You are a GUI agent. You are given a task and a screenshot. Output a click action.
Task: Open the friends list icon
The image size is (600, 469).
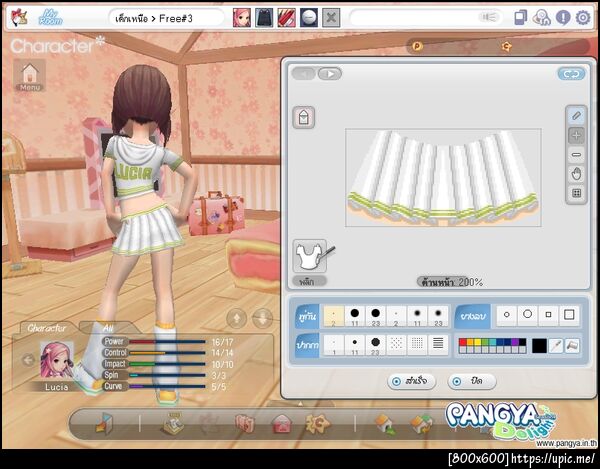tap(541, 18)
